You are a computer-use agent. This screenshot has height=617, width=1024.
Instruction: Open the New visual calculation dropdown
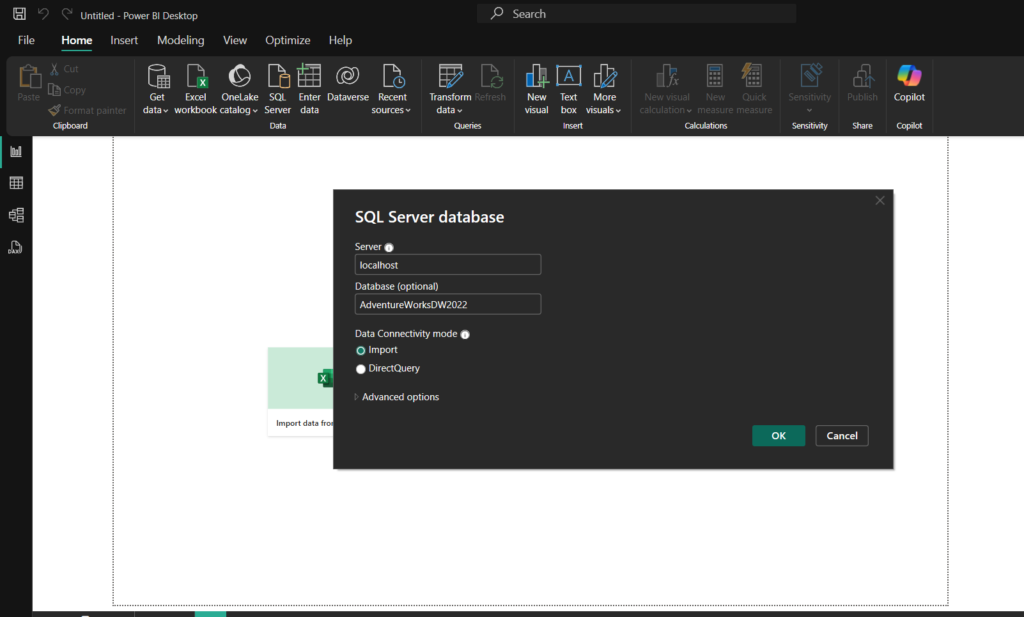coord(666,89)
